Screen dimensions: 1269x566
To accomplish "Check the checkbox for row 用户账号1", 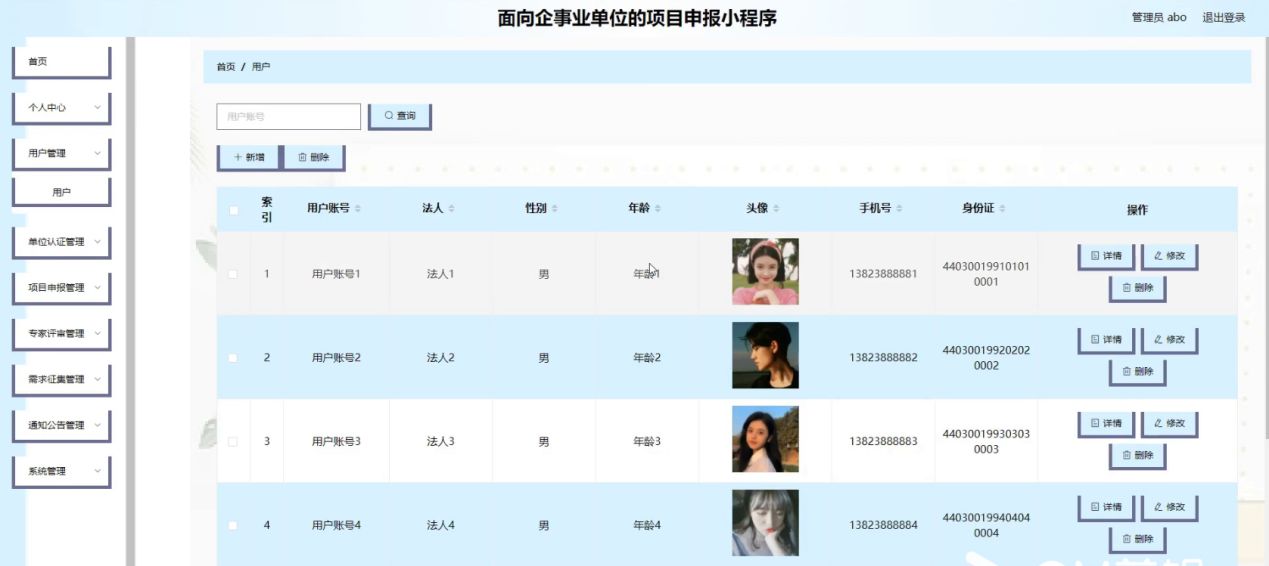I will (x=233, y=274).
